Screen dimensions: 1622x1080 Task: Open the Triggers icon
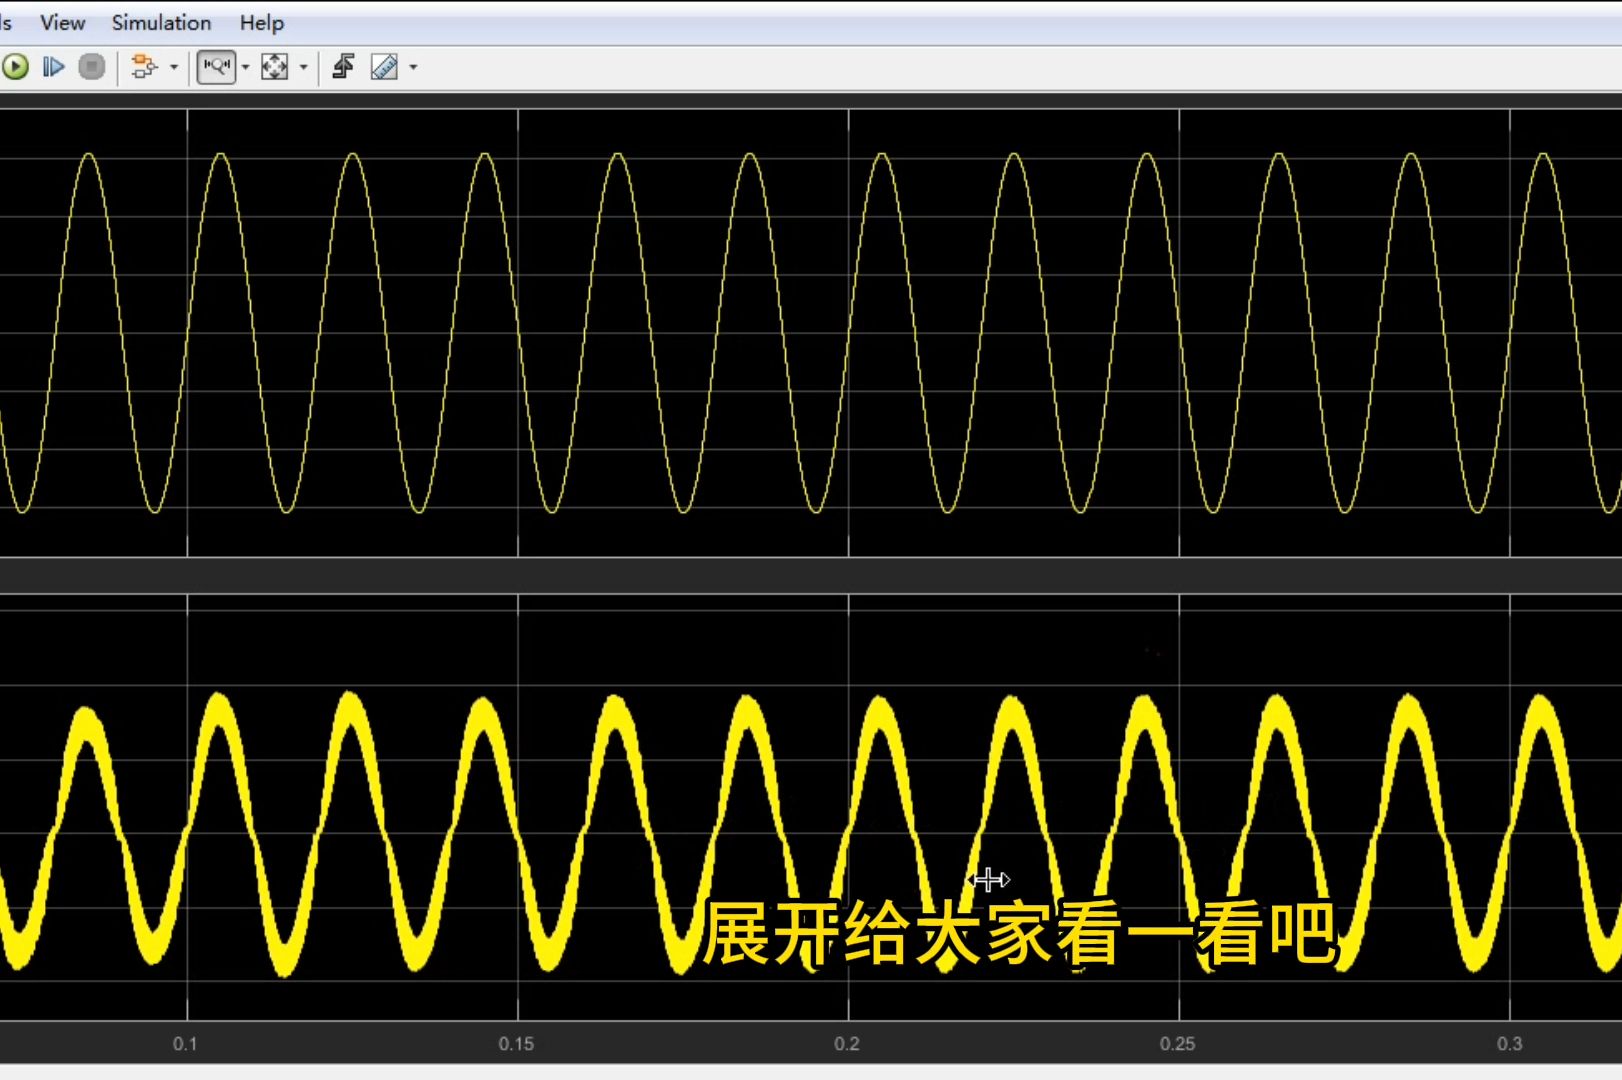click(x=344, y=67)
